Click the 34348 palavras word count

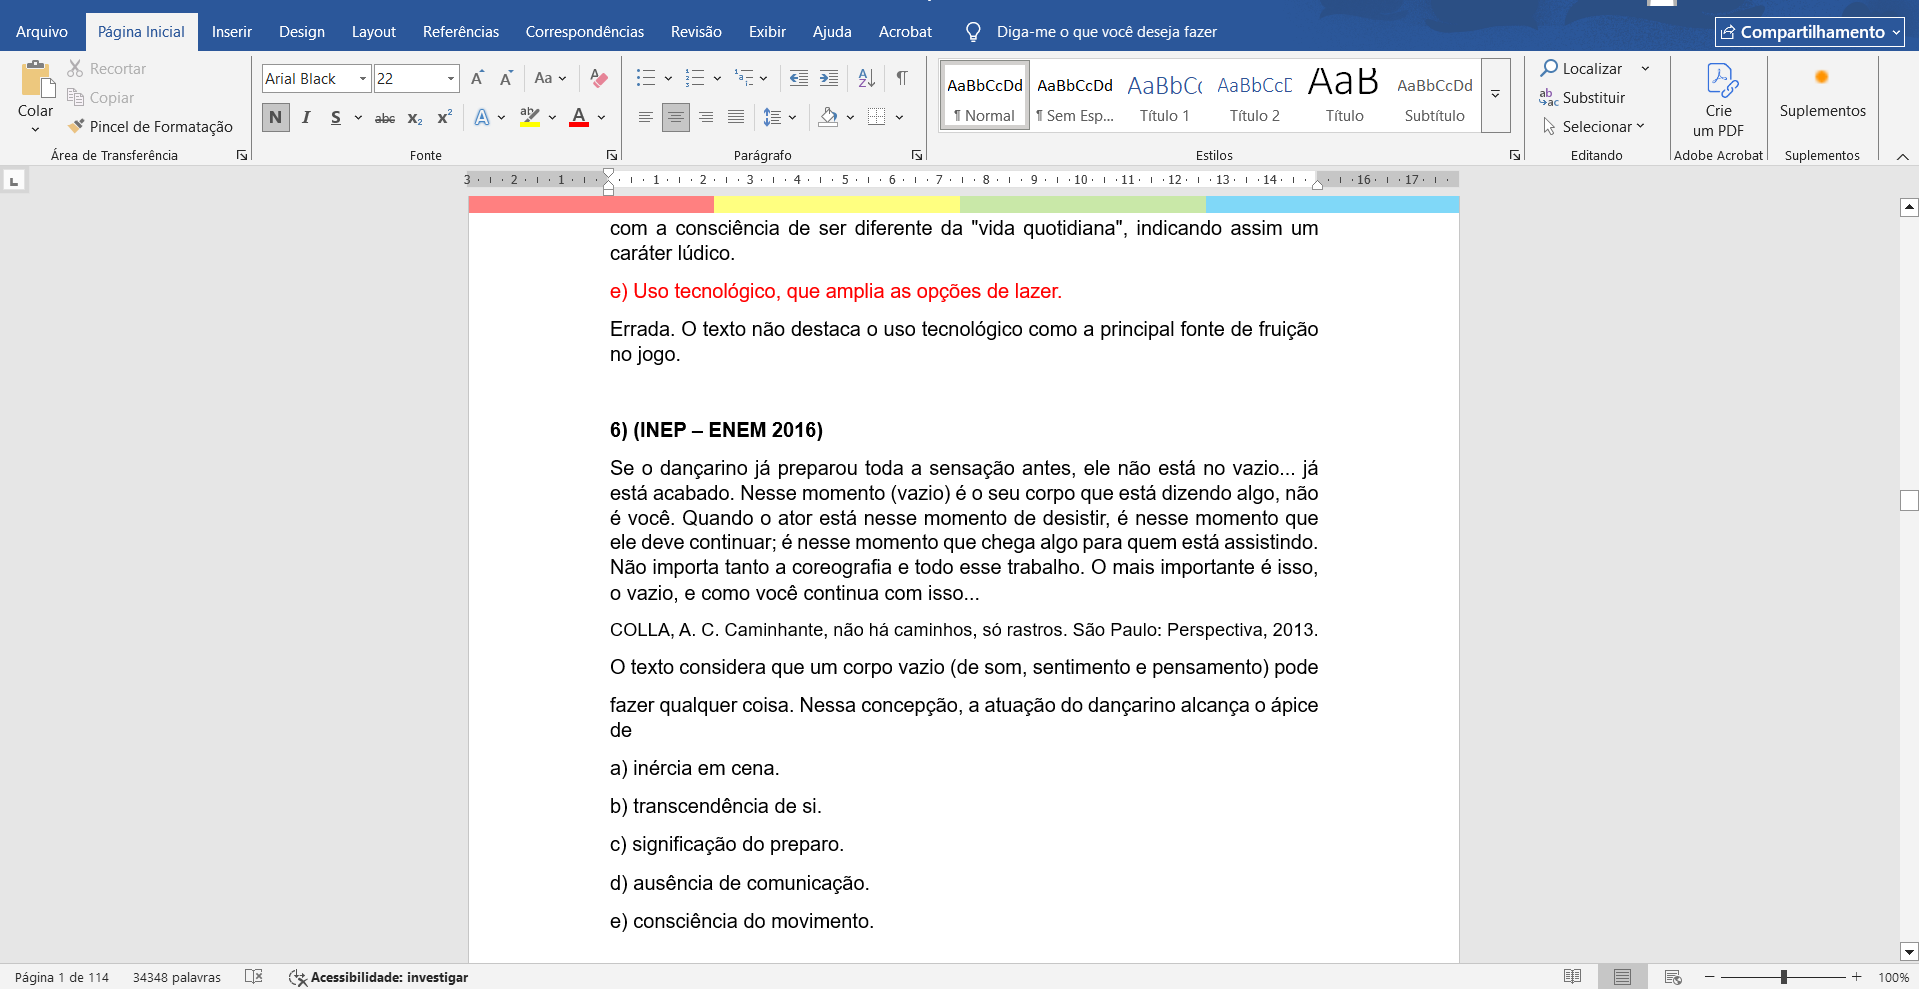[x=177, y=977]
